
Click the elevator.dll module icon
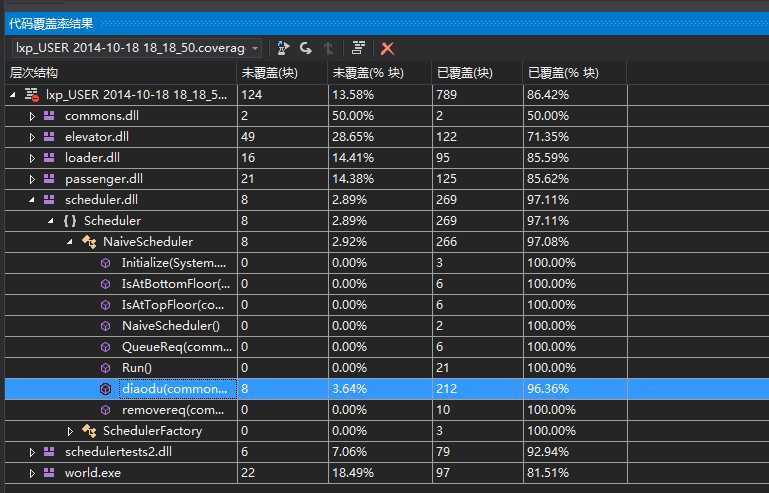point(49,137)
